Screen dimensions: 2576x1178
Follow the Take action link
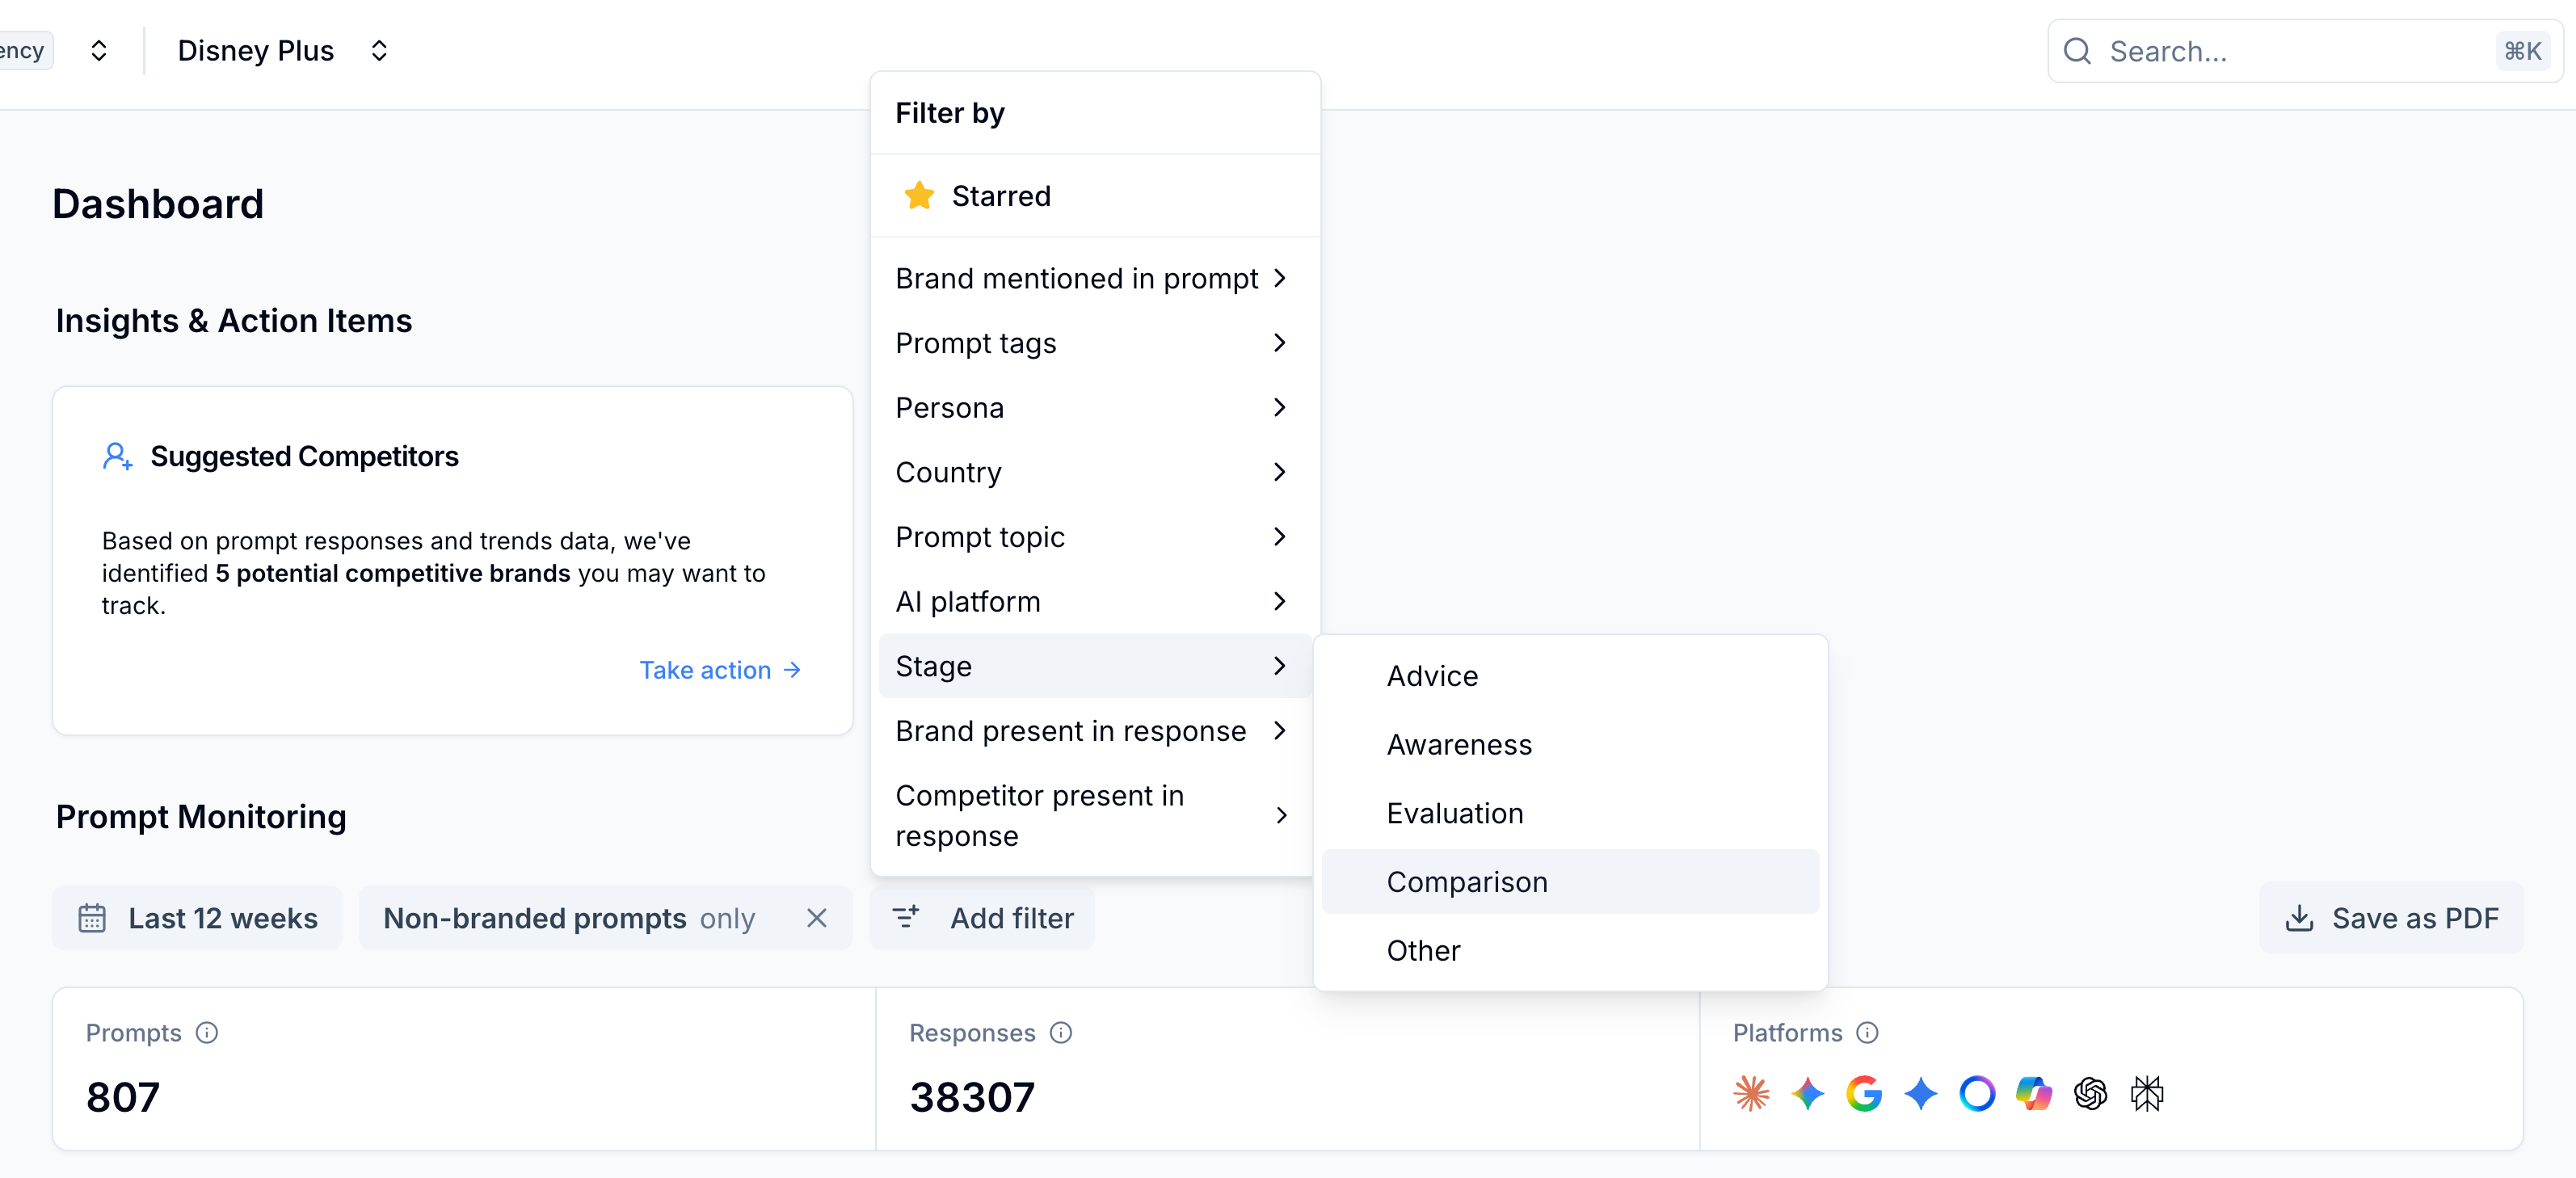[720, 670]
